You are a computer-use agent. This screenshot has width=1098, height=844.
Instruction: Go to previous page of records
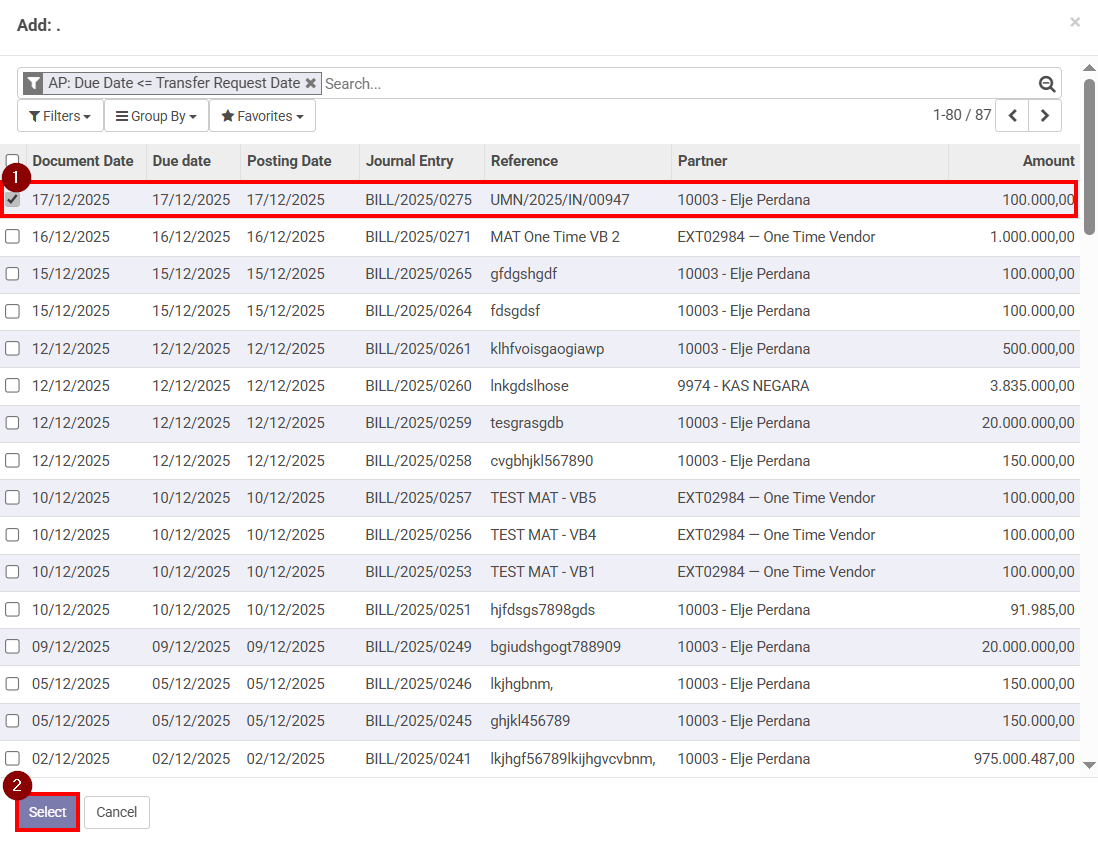tap(1013, 116)
